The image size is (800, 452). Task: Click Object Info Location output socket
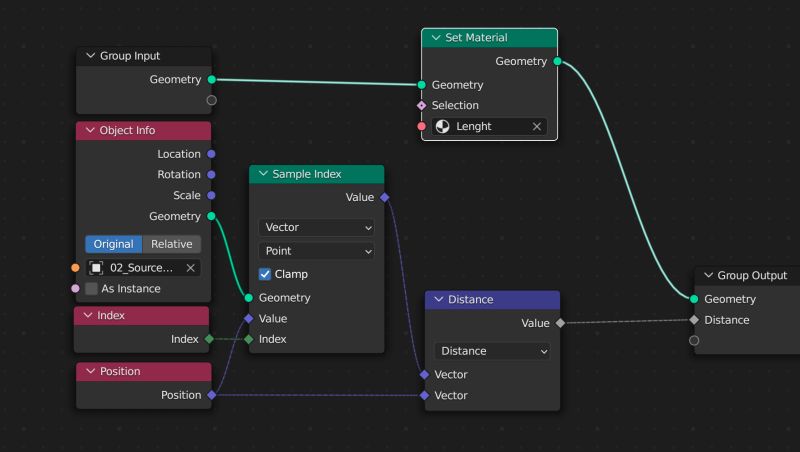tap(211, 154)
